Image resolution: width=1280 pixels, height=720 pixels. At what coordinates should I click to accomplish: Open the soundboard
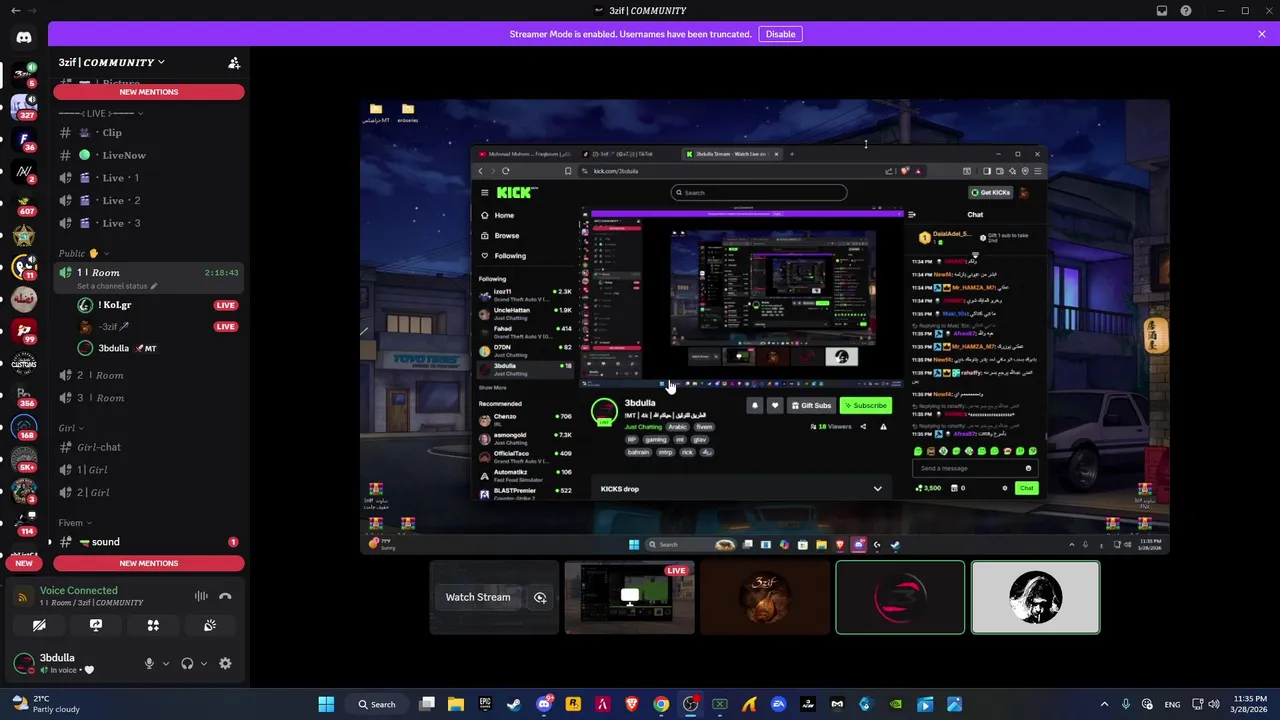[210, 625]
